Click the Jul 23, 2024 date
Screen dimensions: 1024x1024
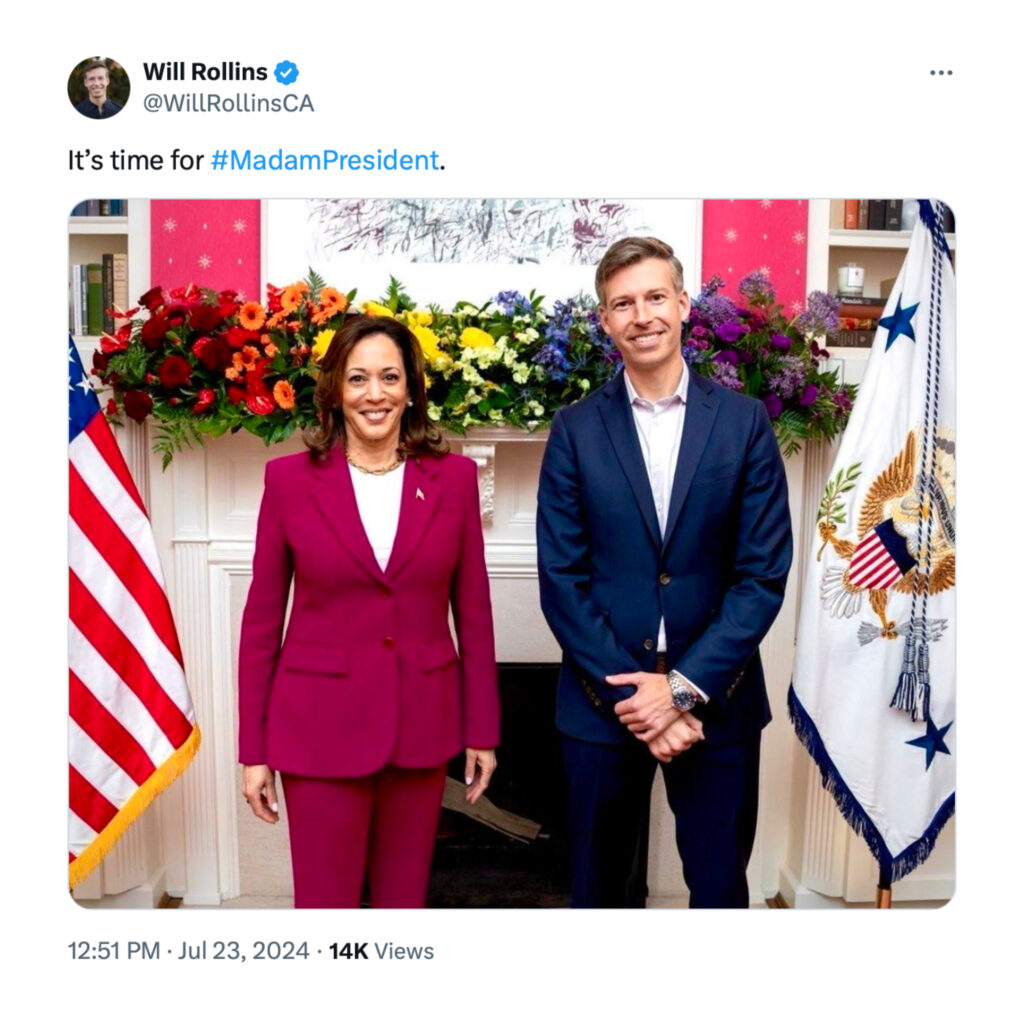(244, 951)
